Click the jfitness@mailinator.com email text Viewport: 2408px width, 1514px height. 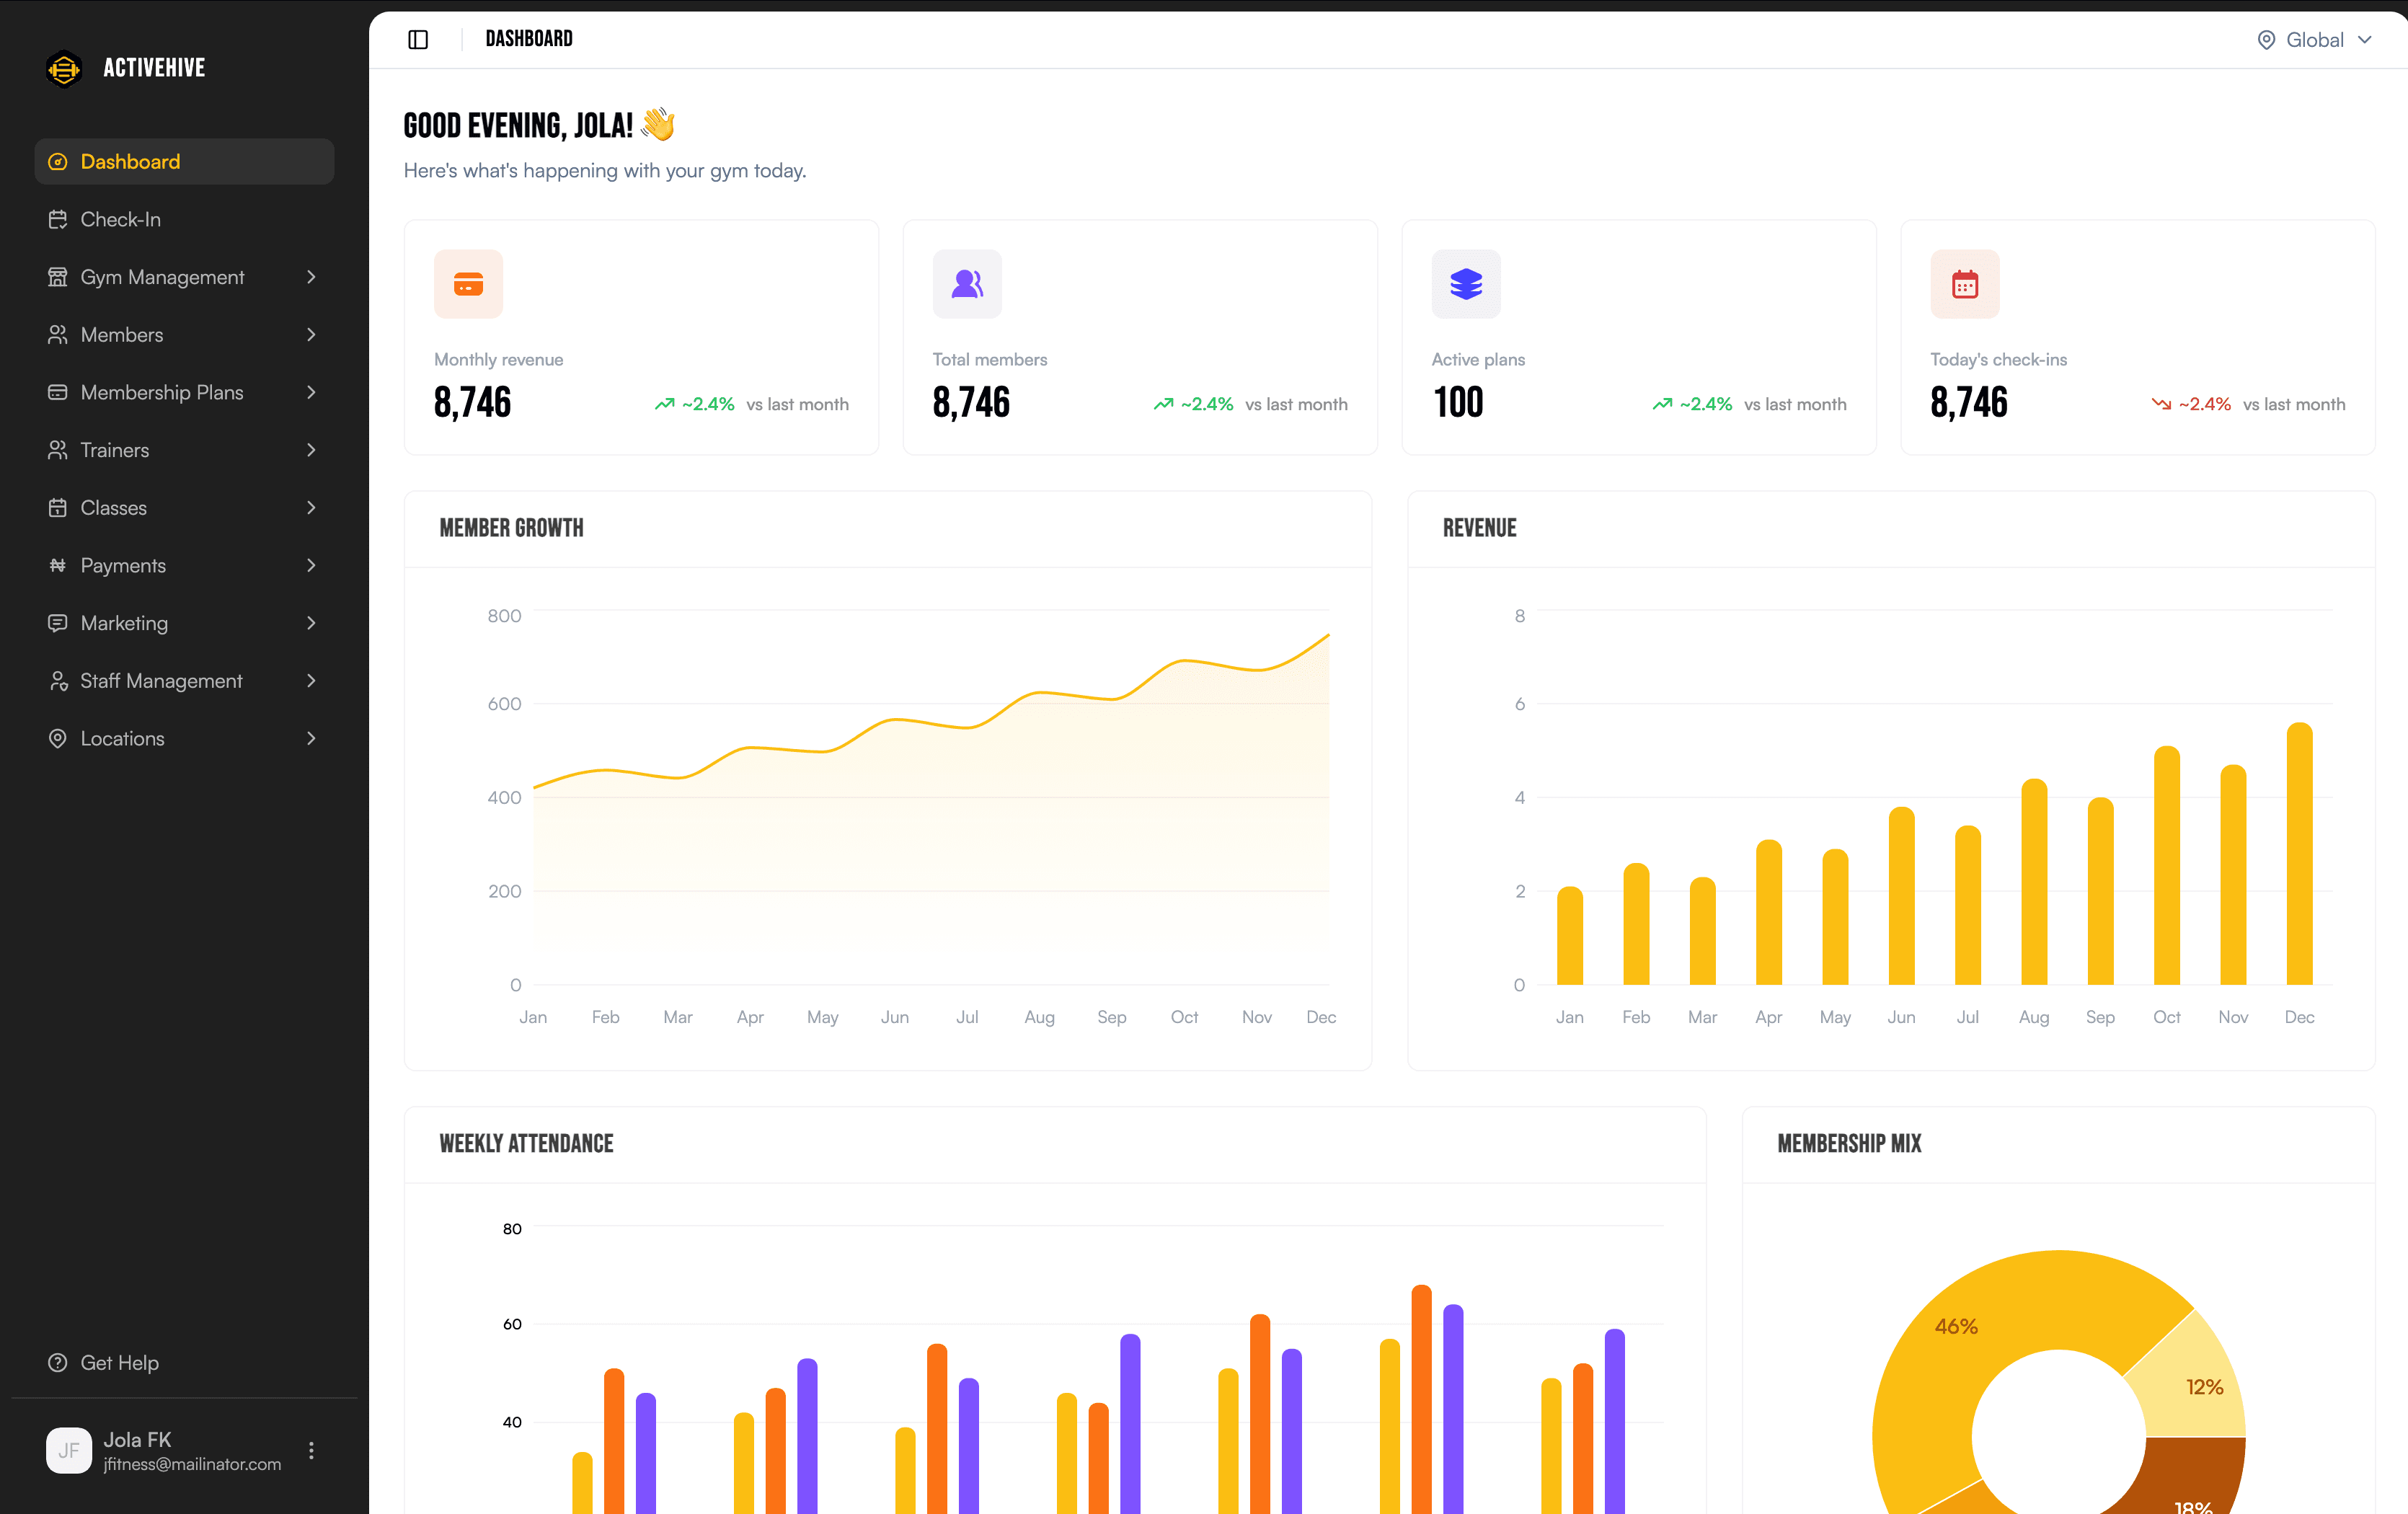pyautogui.click(x=192, y=1465)
